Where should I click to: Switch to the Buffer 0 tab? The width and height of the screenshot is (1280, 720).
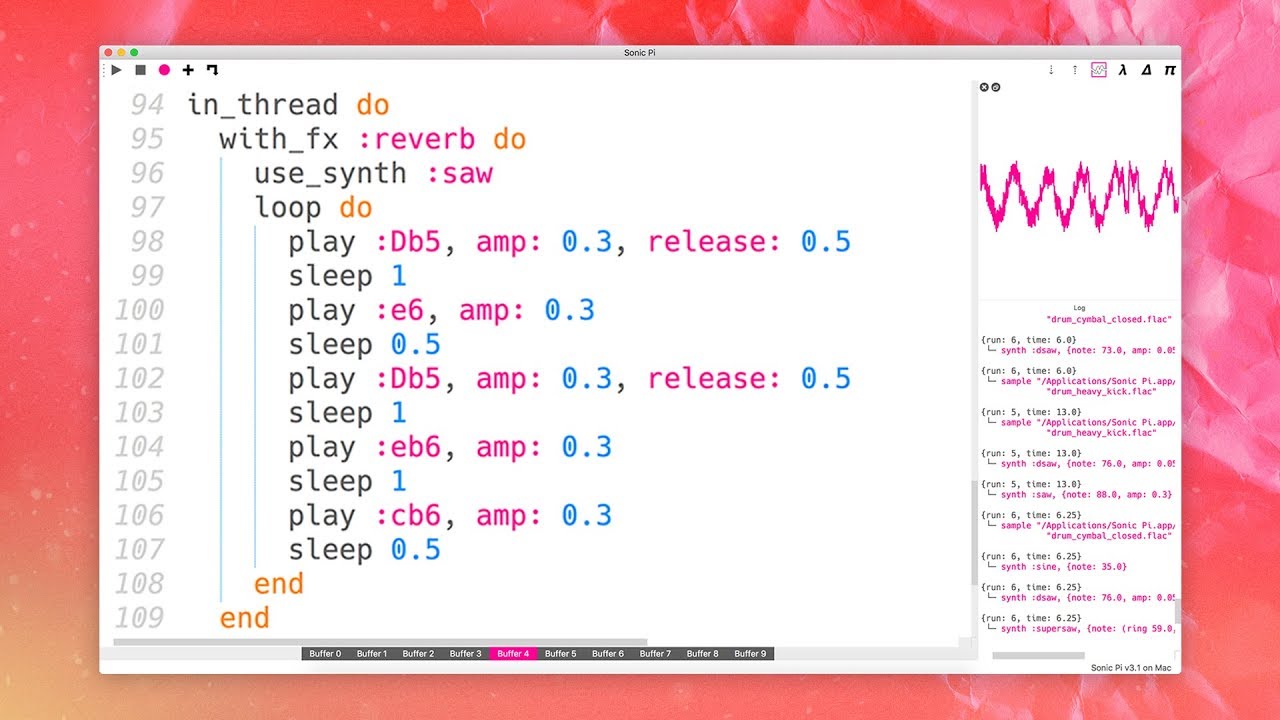325,654
